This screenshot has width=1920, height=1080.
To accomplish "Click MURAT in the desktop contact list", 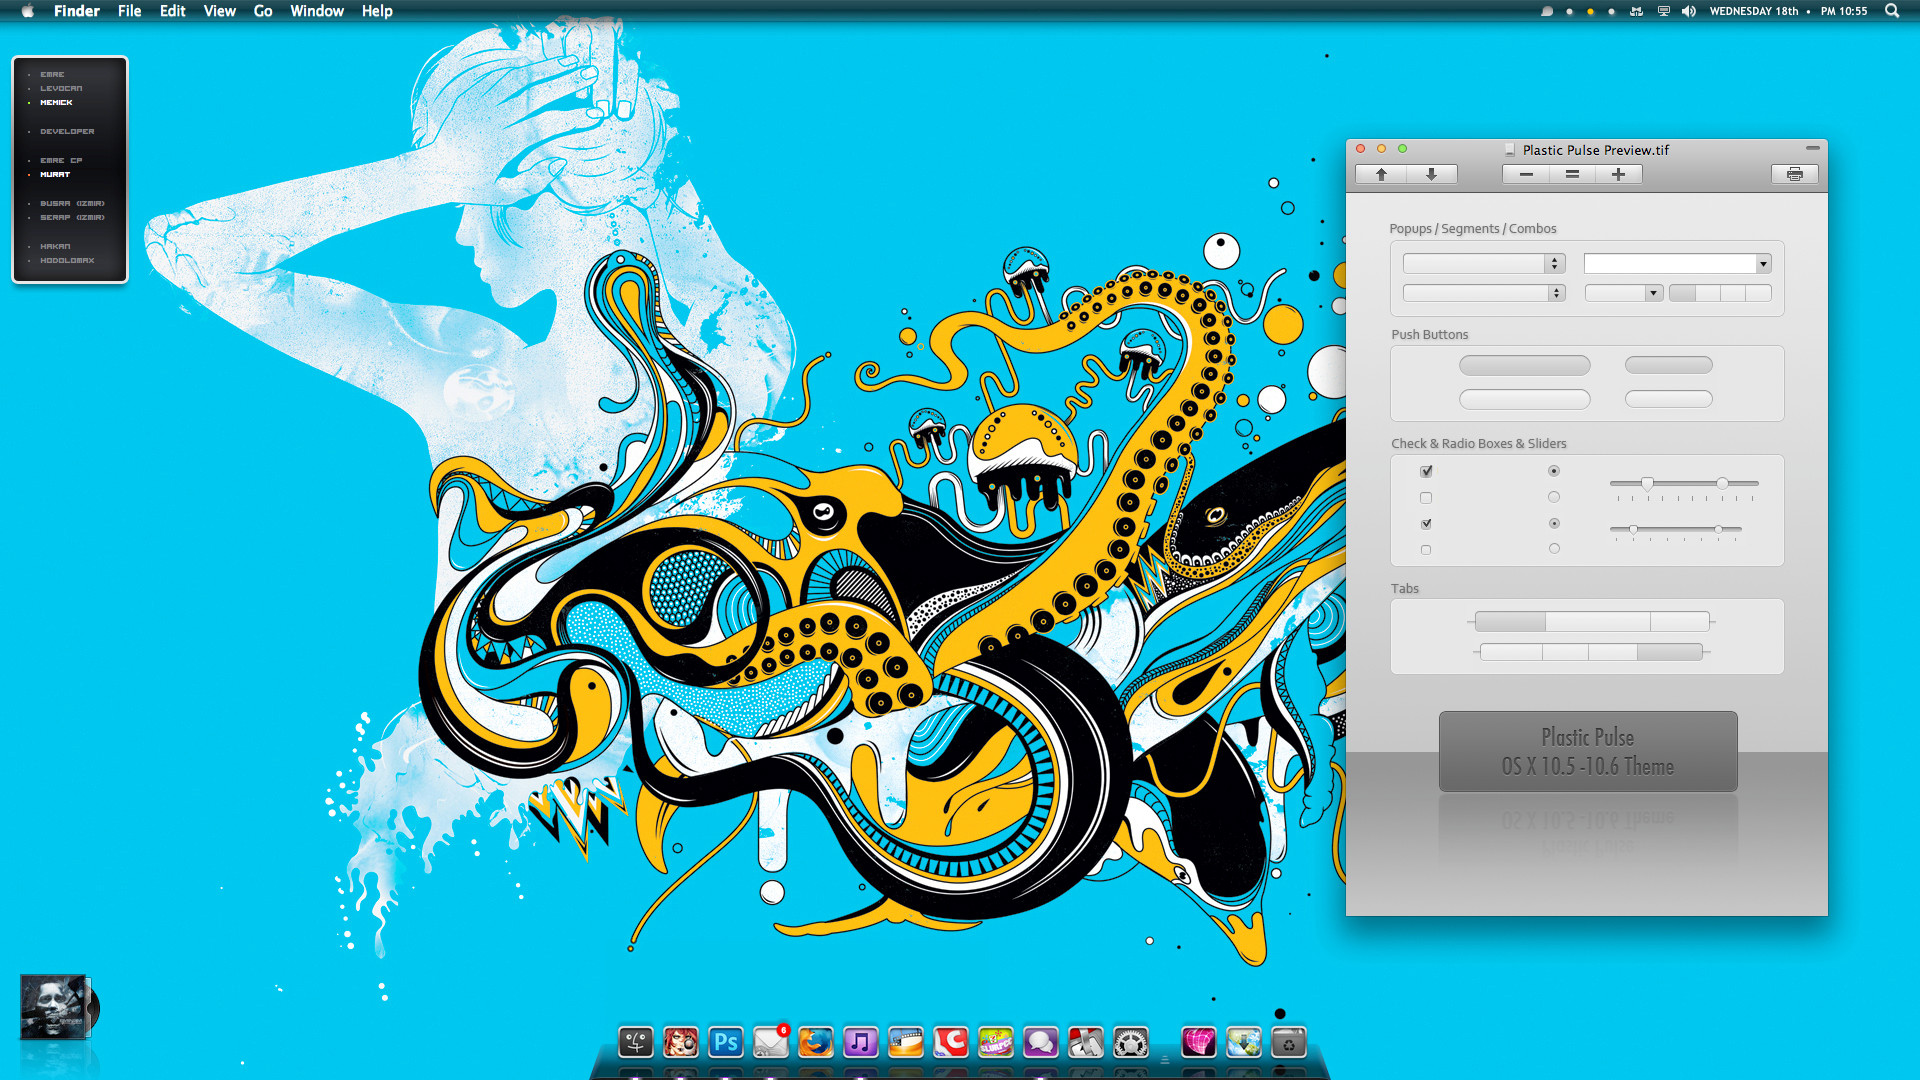I will [x=55, y=174].
